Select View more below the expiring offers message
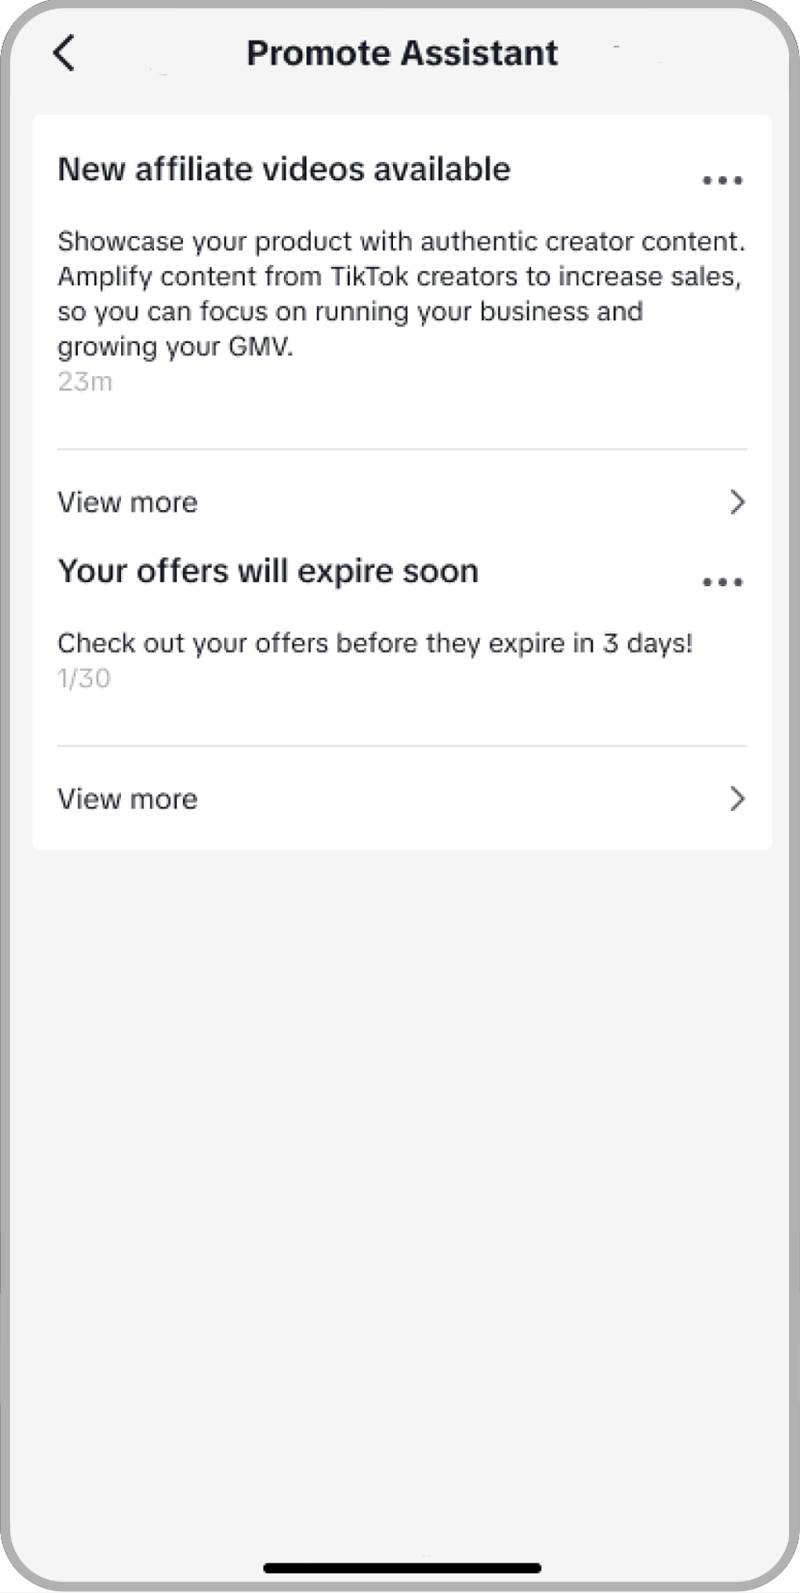Screen dimensions: 800x1593 (x=128, y=799)
